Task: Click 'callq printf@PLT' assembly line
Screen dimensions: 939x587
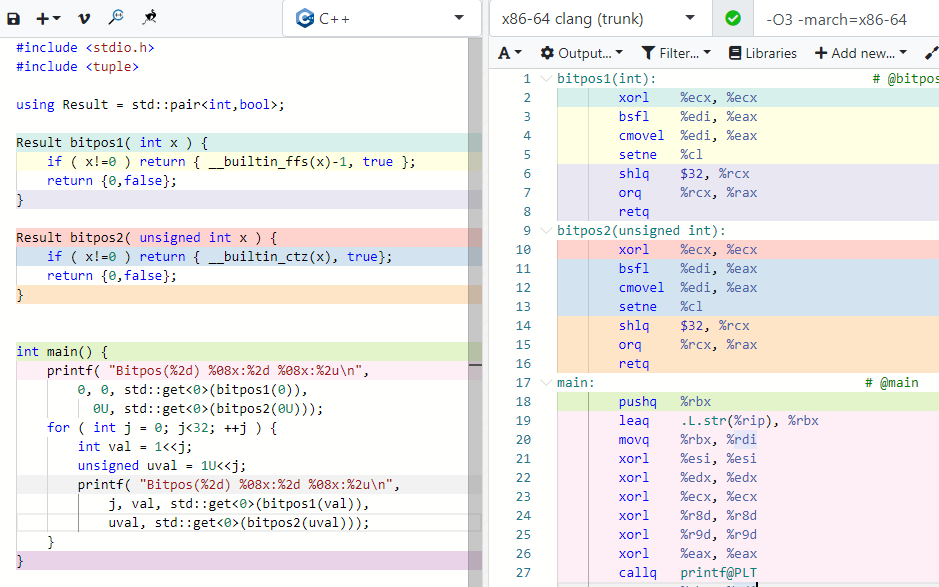Action: [x=687, y=573]
